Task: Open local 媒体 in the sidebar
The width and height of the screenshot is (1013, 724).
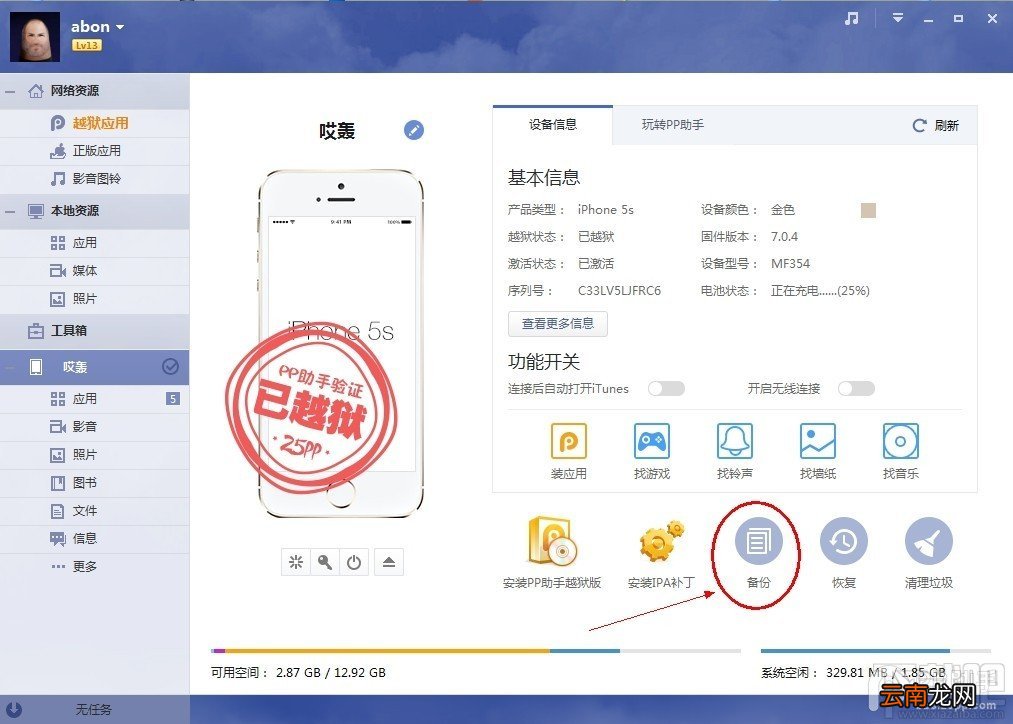Action: 94,271
